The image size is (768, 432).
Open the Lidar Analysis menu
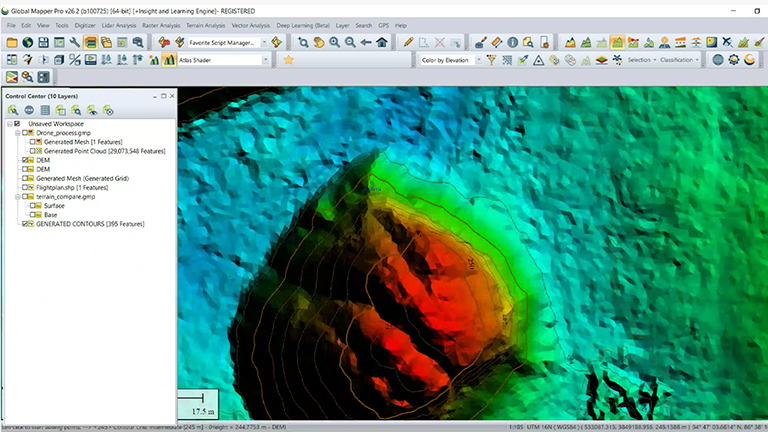coord(119,24)
